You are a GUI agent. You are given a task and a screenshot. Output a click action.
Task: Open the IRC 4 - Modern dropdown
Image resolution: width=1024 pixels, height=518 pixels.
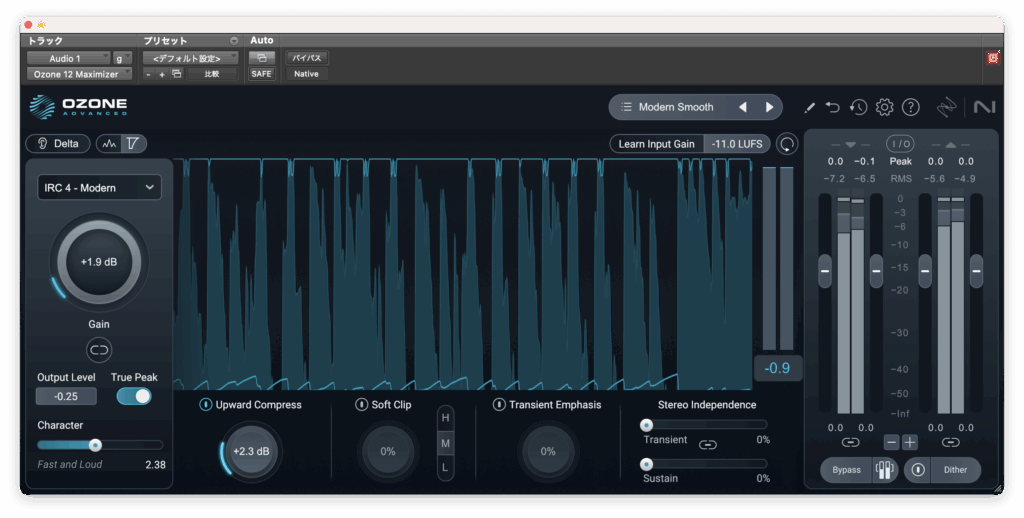99,187
